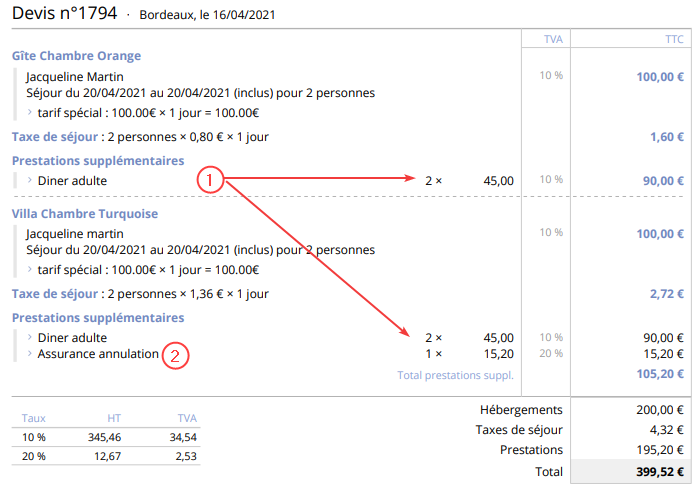Click the 15,20 unit price of Assurance annulation

(498, 354)
